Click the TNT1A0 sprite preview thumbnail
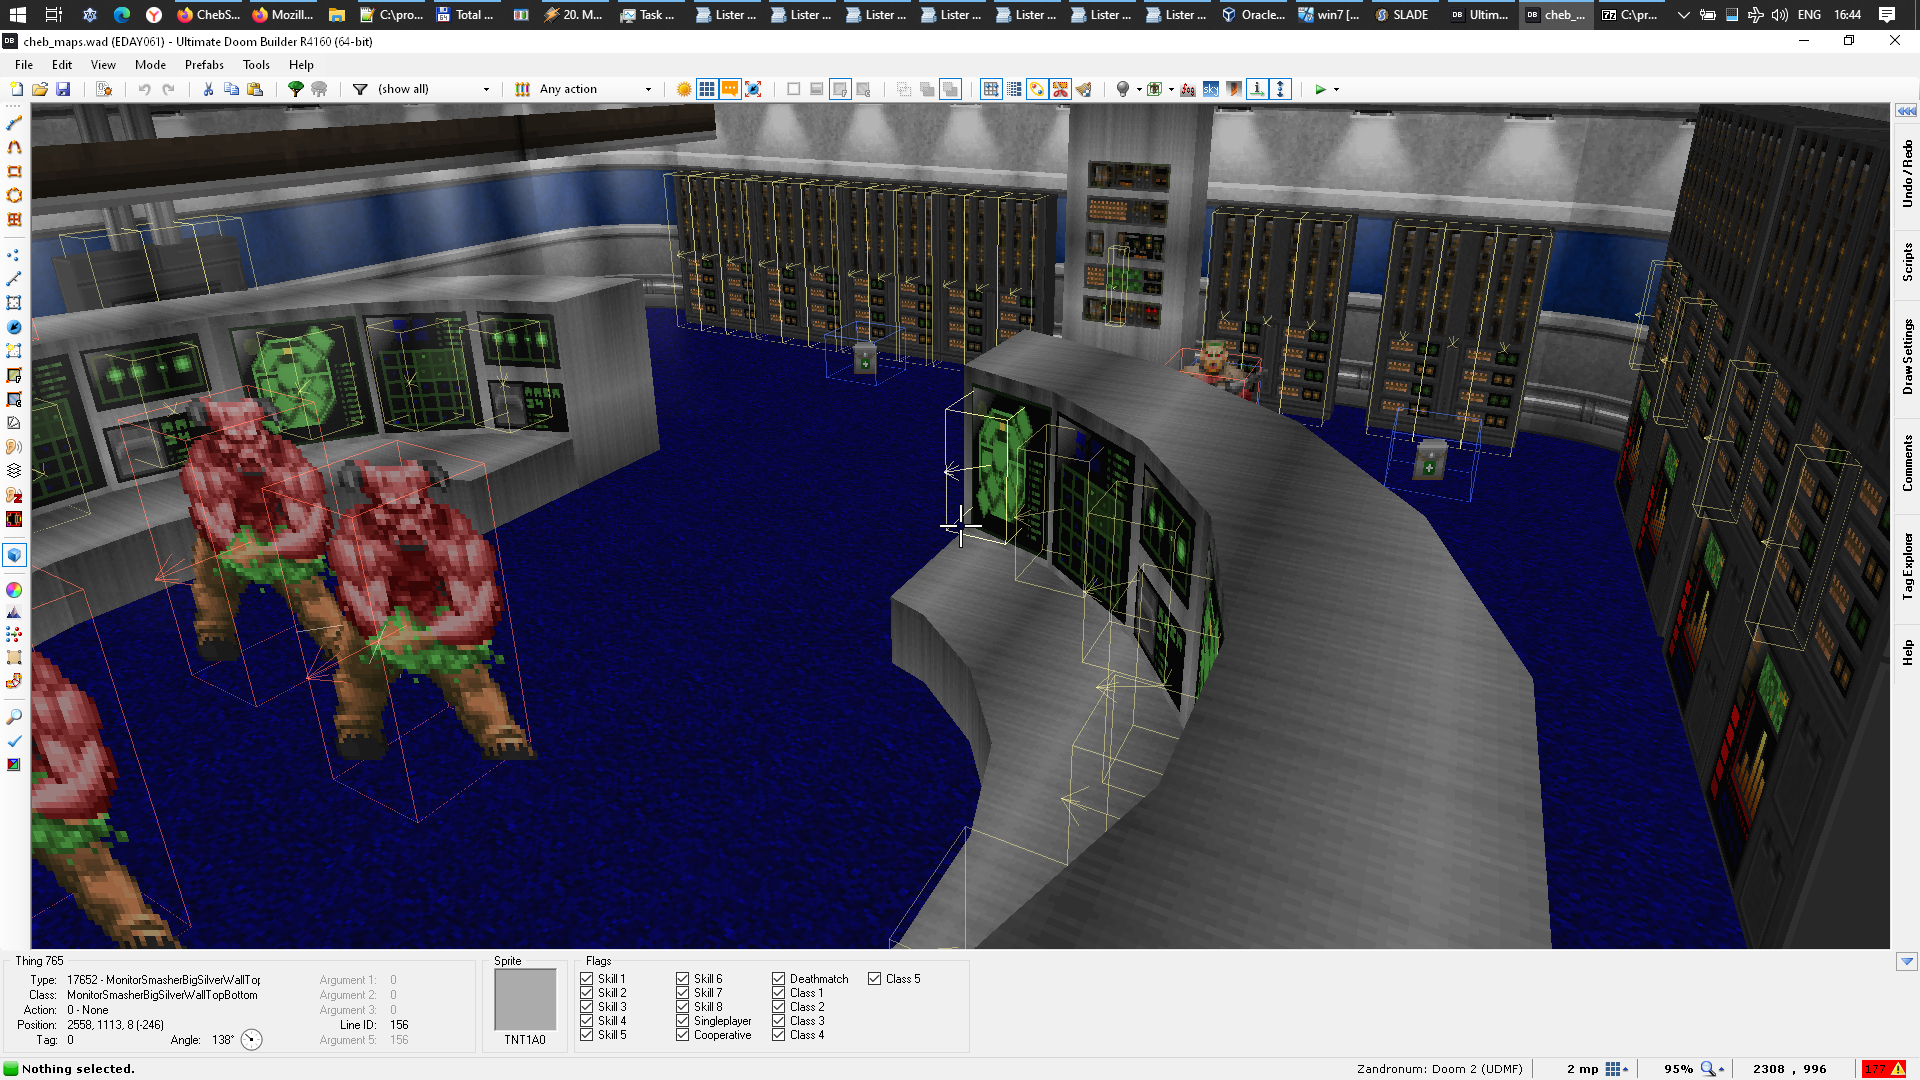Screen dimensions: 1920x1080 (525, 998)
